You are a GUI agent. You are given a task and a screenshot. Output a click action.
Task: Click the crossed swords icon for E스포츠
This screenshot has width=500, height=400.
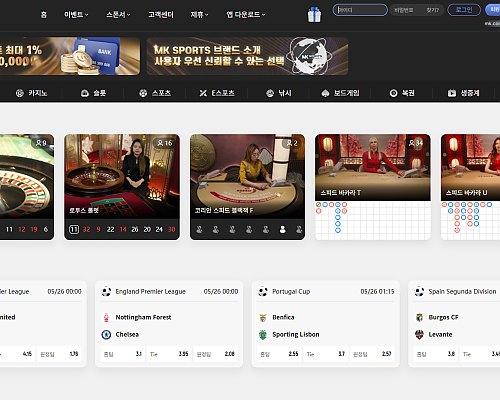tap(203, 93)
